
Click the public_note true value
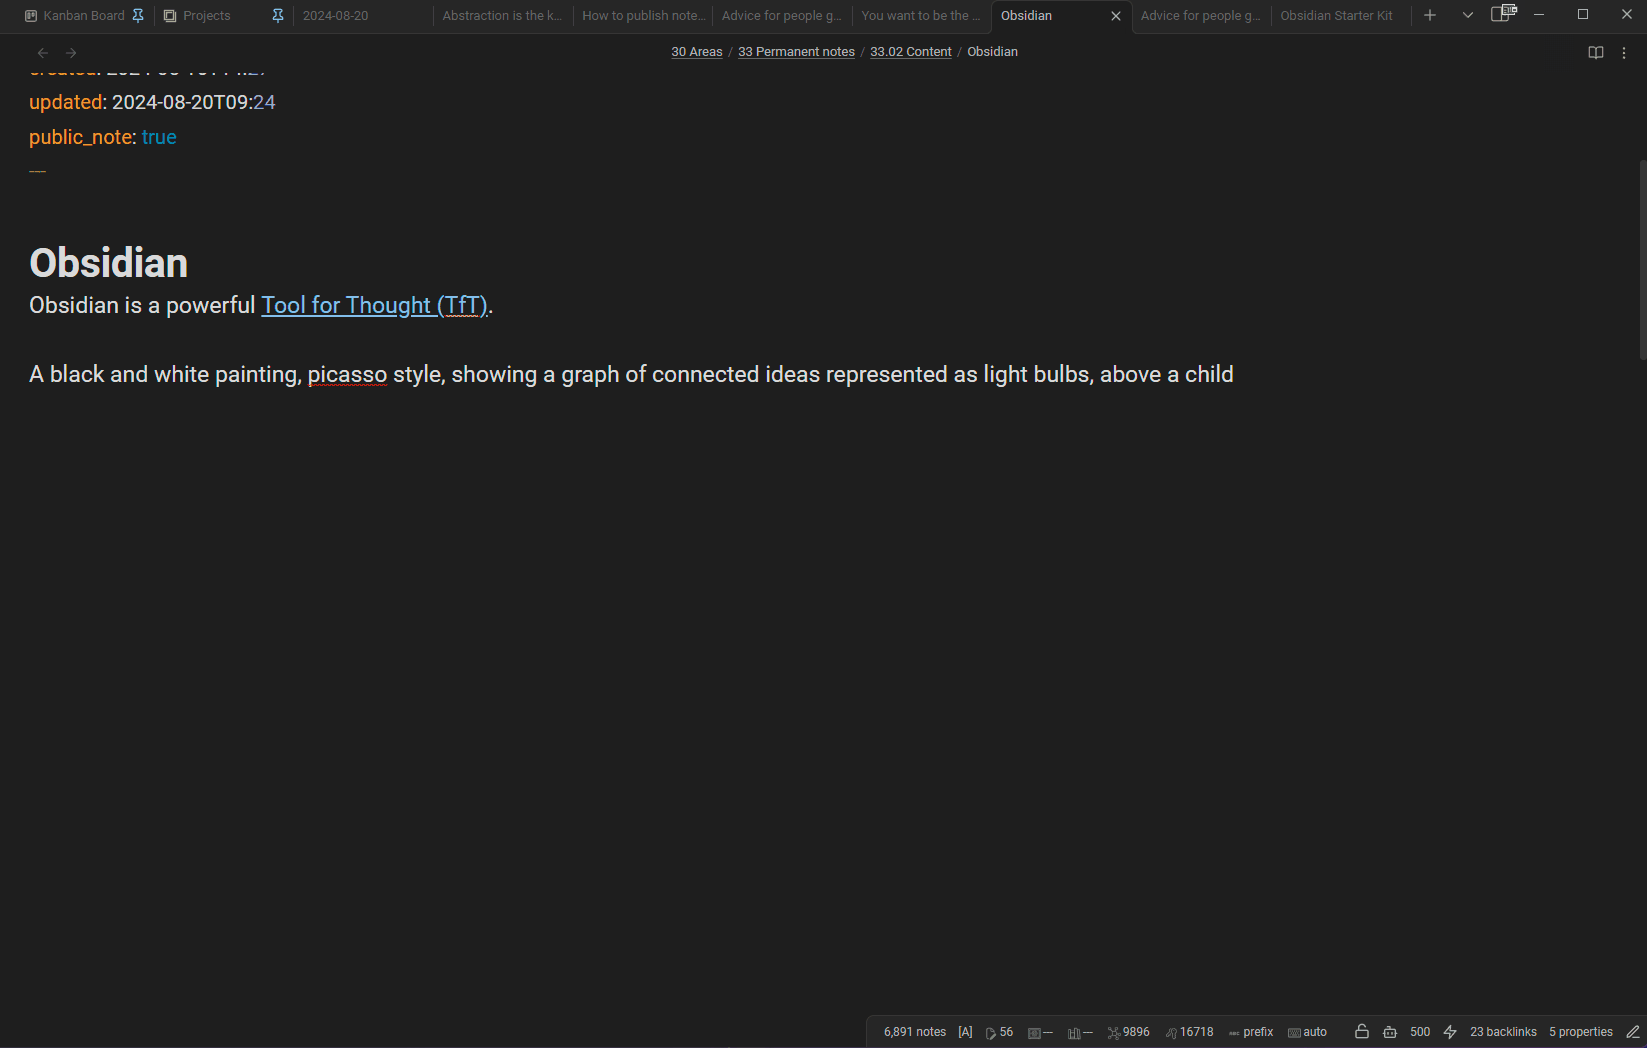click(x=159, y=138)
